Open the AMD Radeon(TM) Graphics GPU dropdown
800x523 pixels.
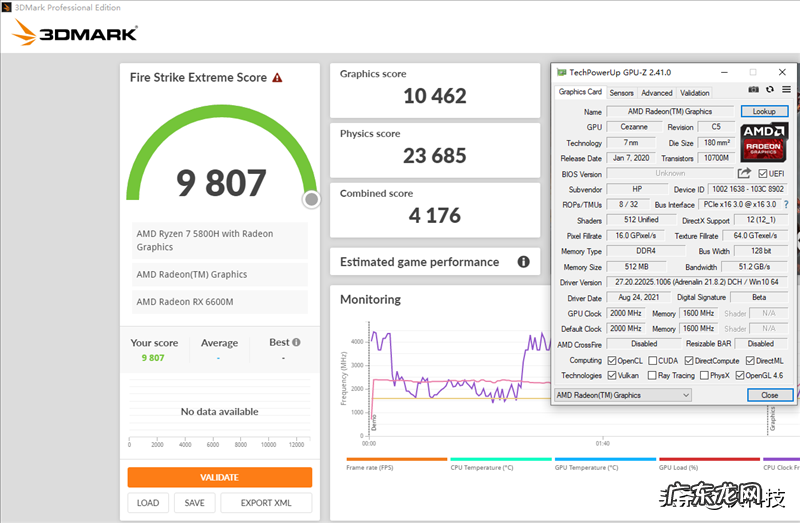(624, 395)
